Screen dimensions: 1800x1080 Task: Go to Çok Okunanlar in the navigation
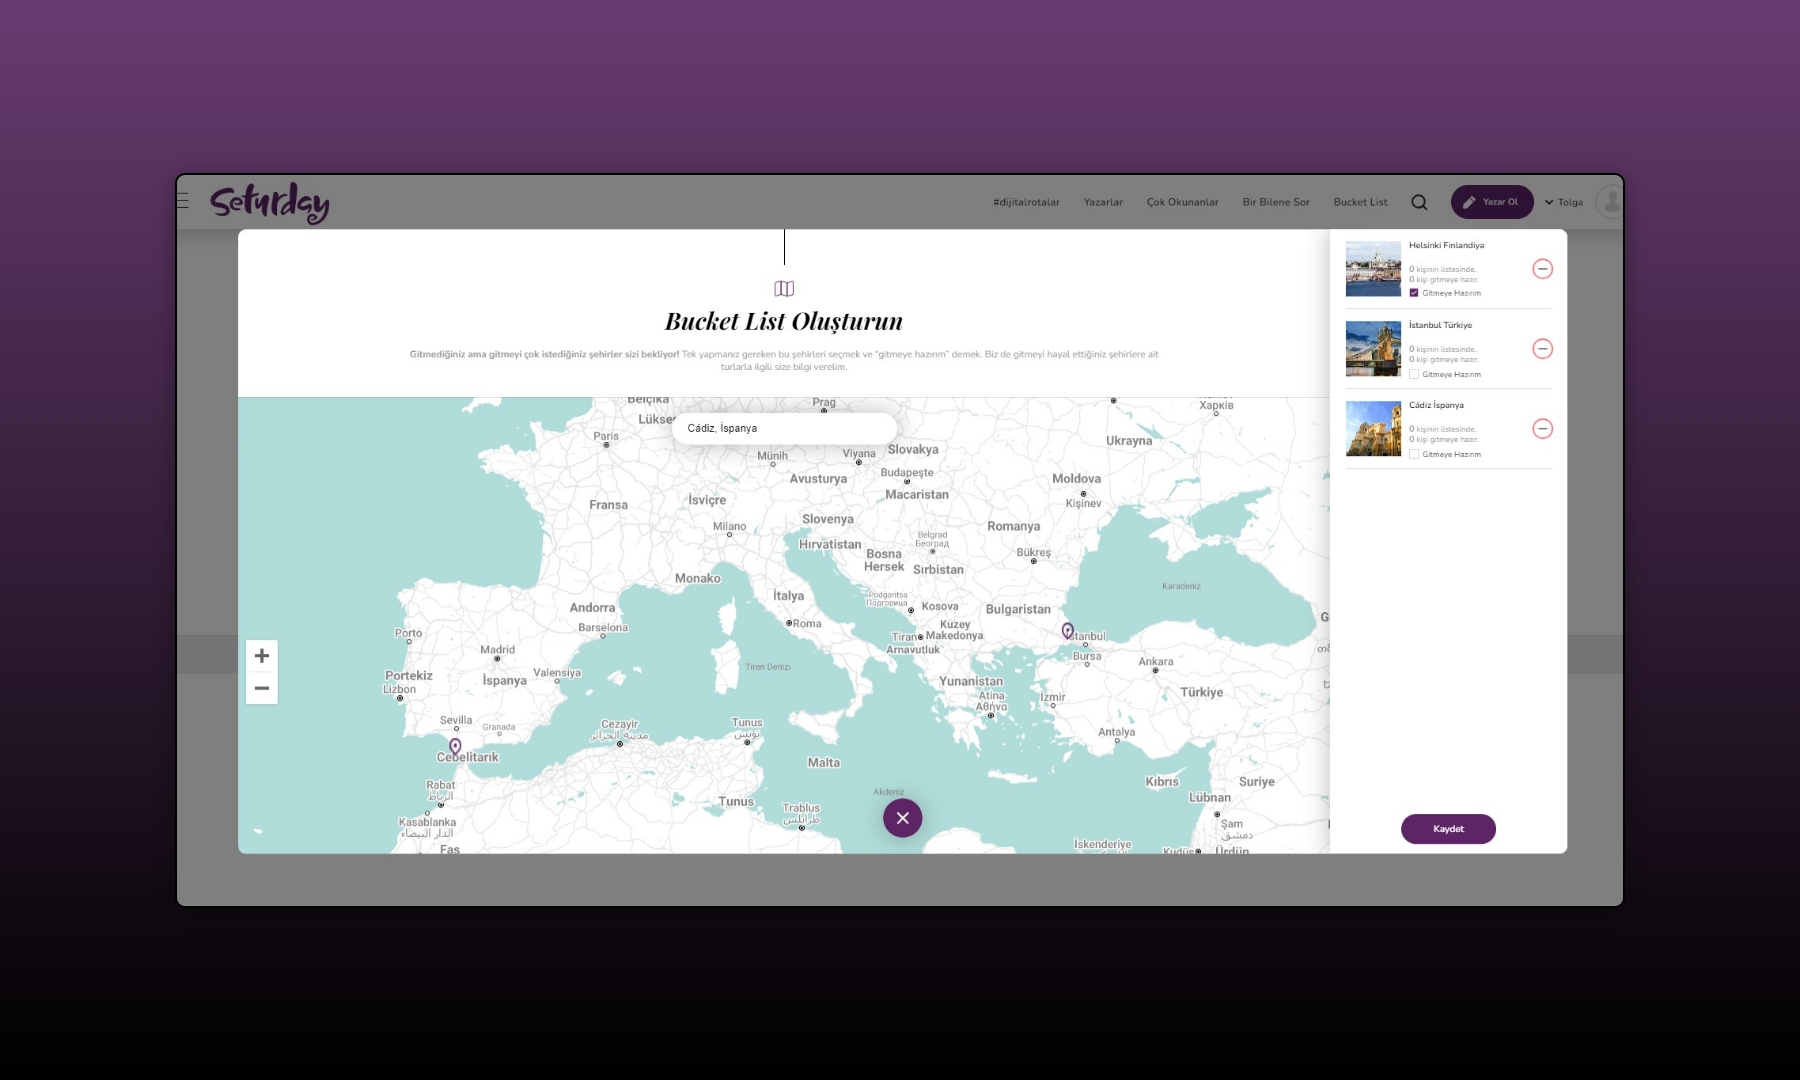click(1182, 202)
